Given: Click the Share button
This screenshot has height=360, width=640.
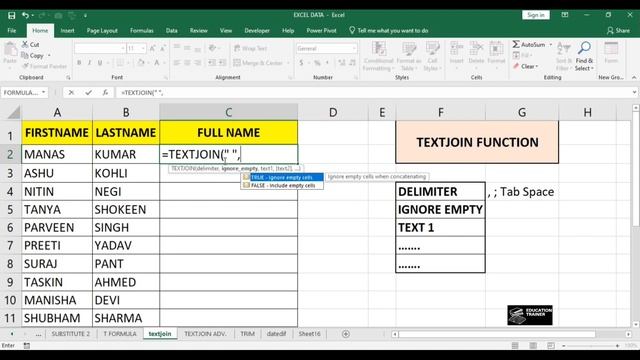Looking at the screenshot, I should click(618, 30).
